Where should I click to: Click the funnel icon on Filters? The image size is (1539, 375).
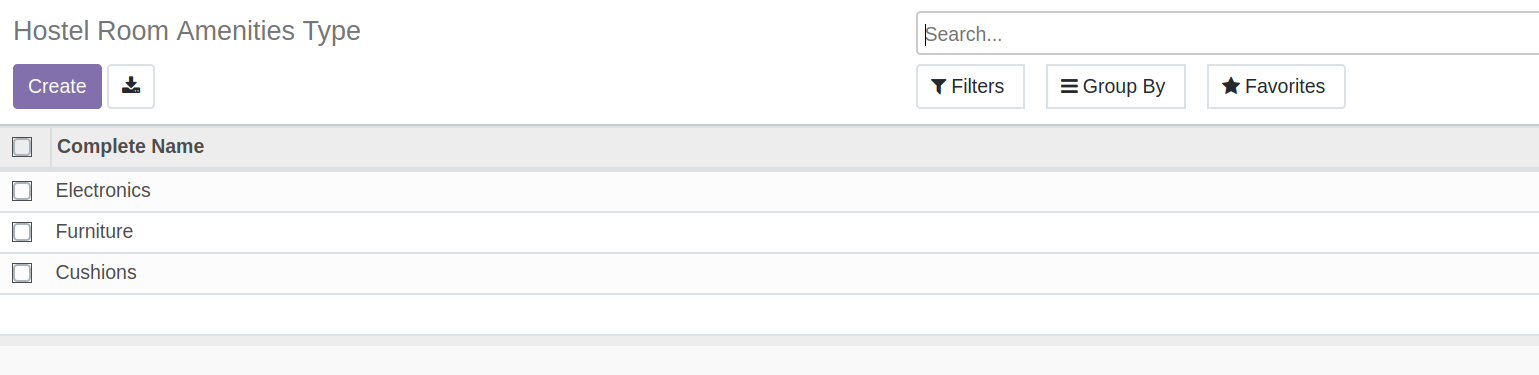pos(938,87)
